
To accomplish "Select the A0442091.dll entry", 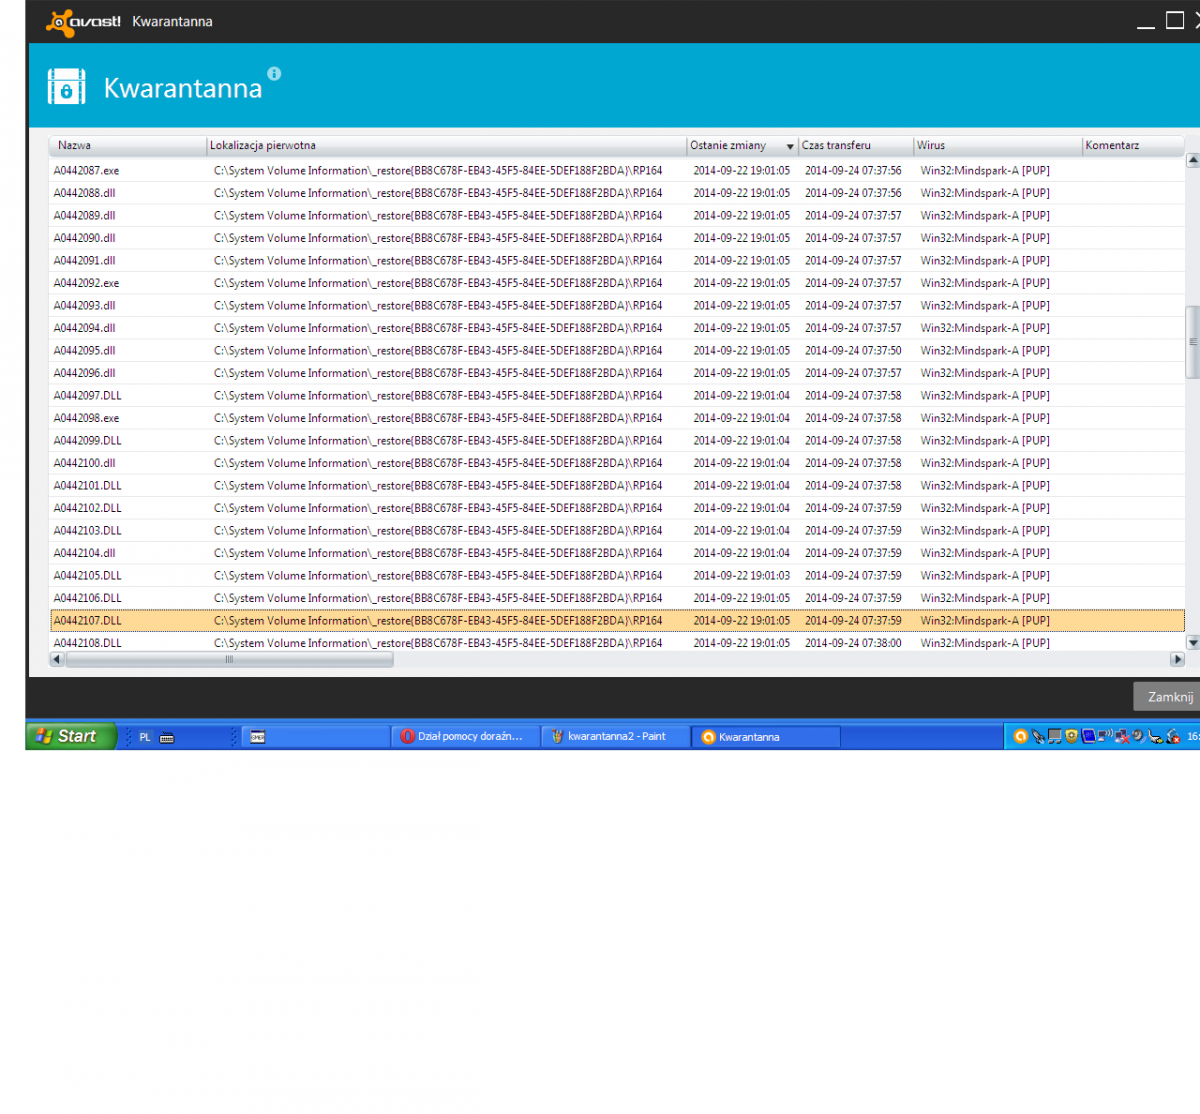I will [x=617, y=260].
